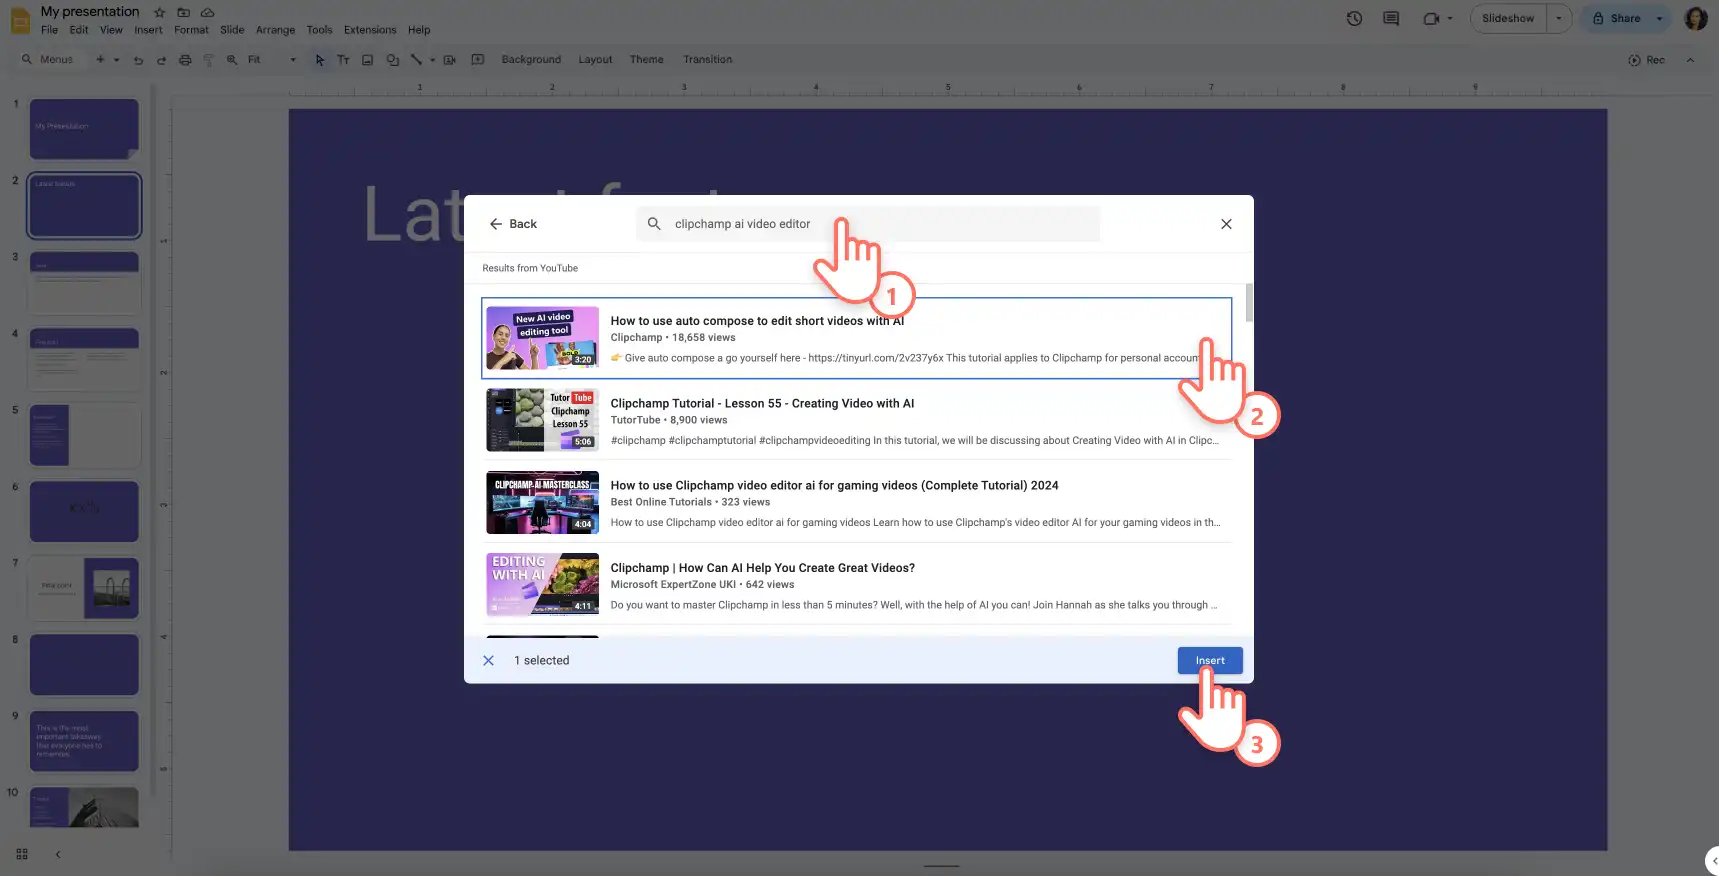
Task: Expand the video call dropdown arrow
Action: coord(1449,18)
